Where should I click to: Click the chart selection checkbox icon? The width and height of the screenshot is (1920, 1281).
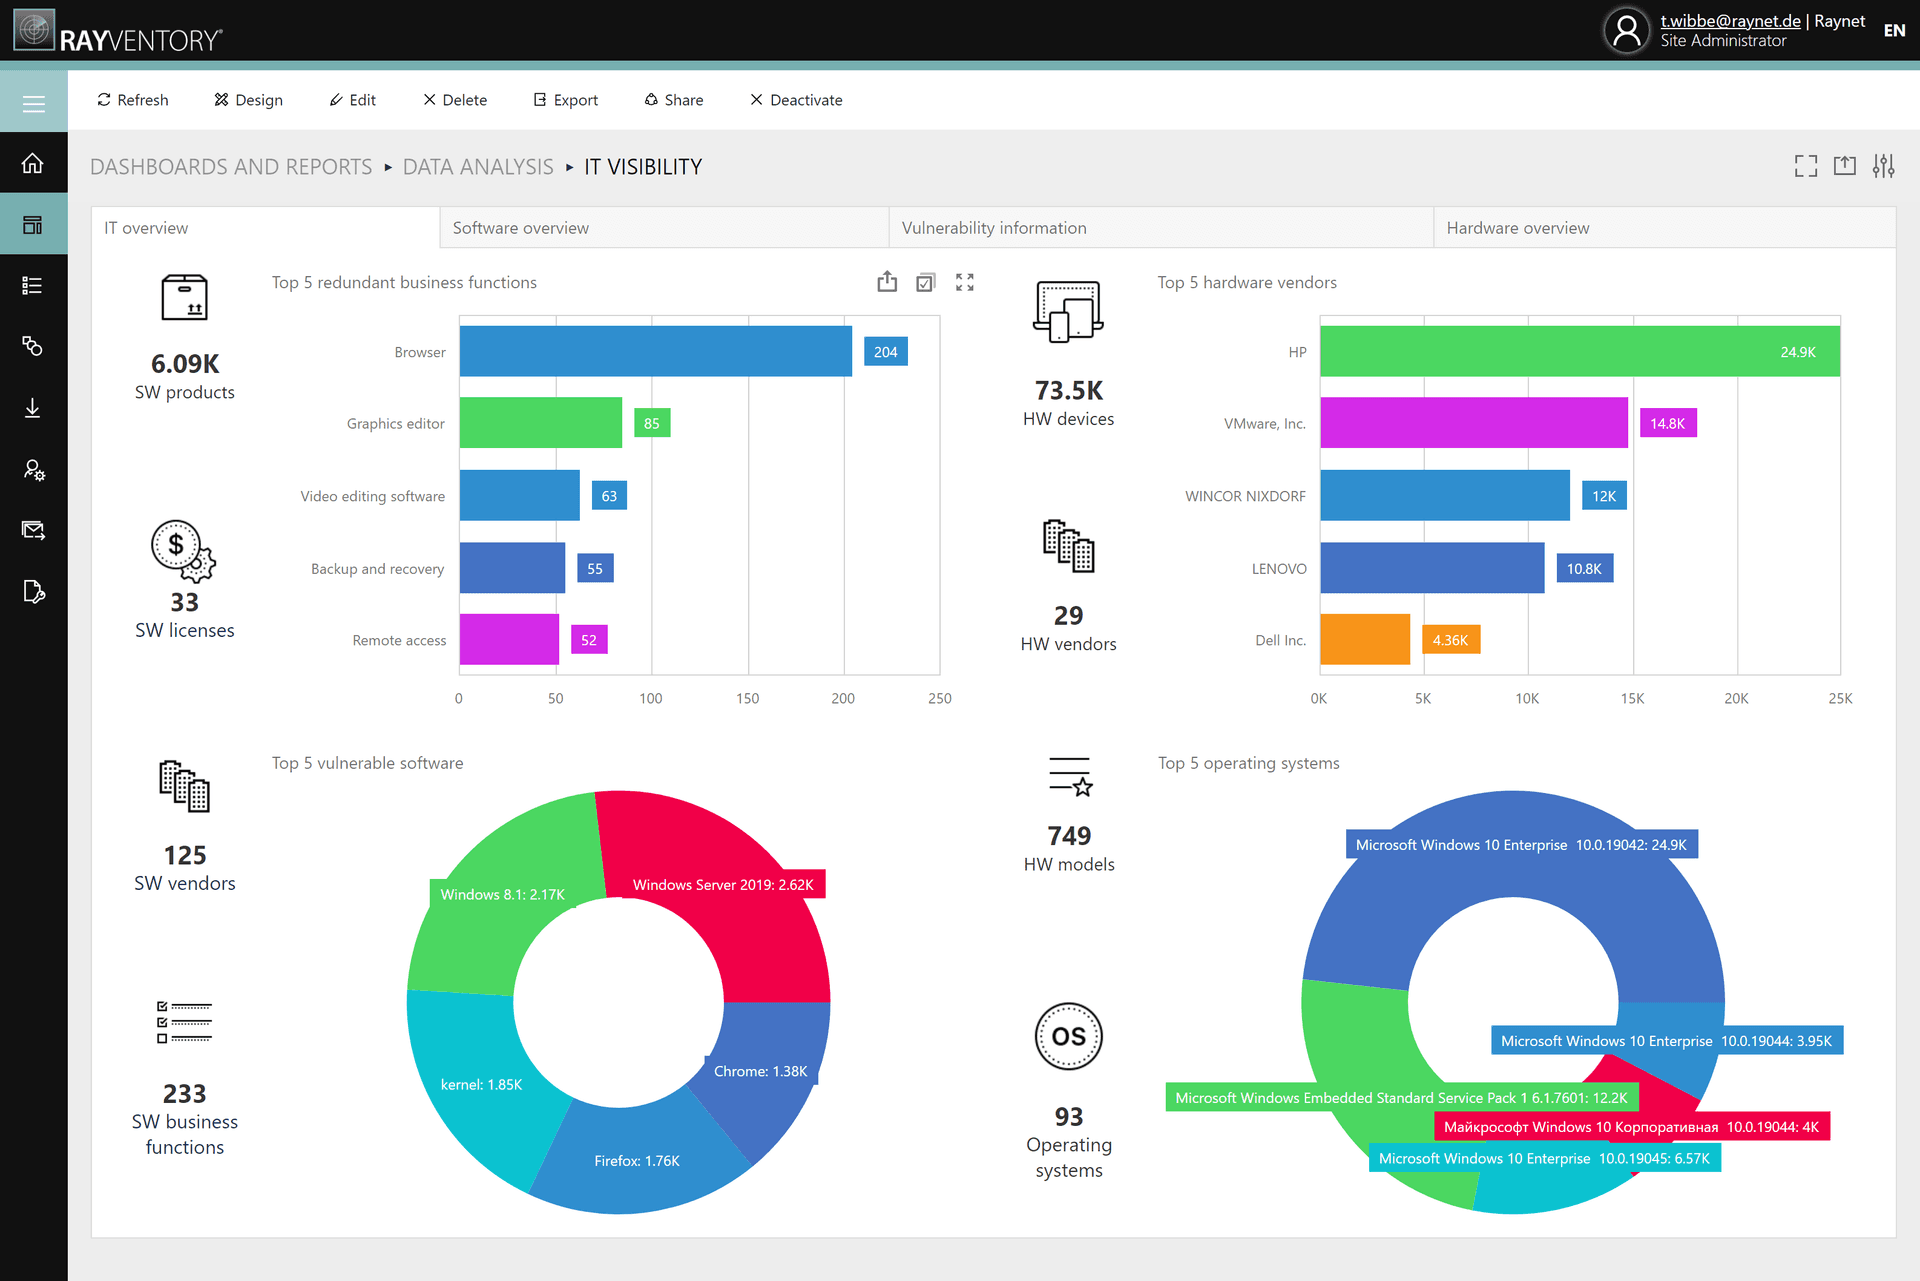[926, 283]
